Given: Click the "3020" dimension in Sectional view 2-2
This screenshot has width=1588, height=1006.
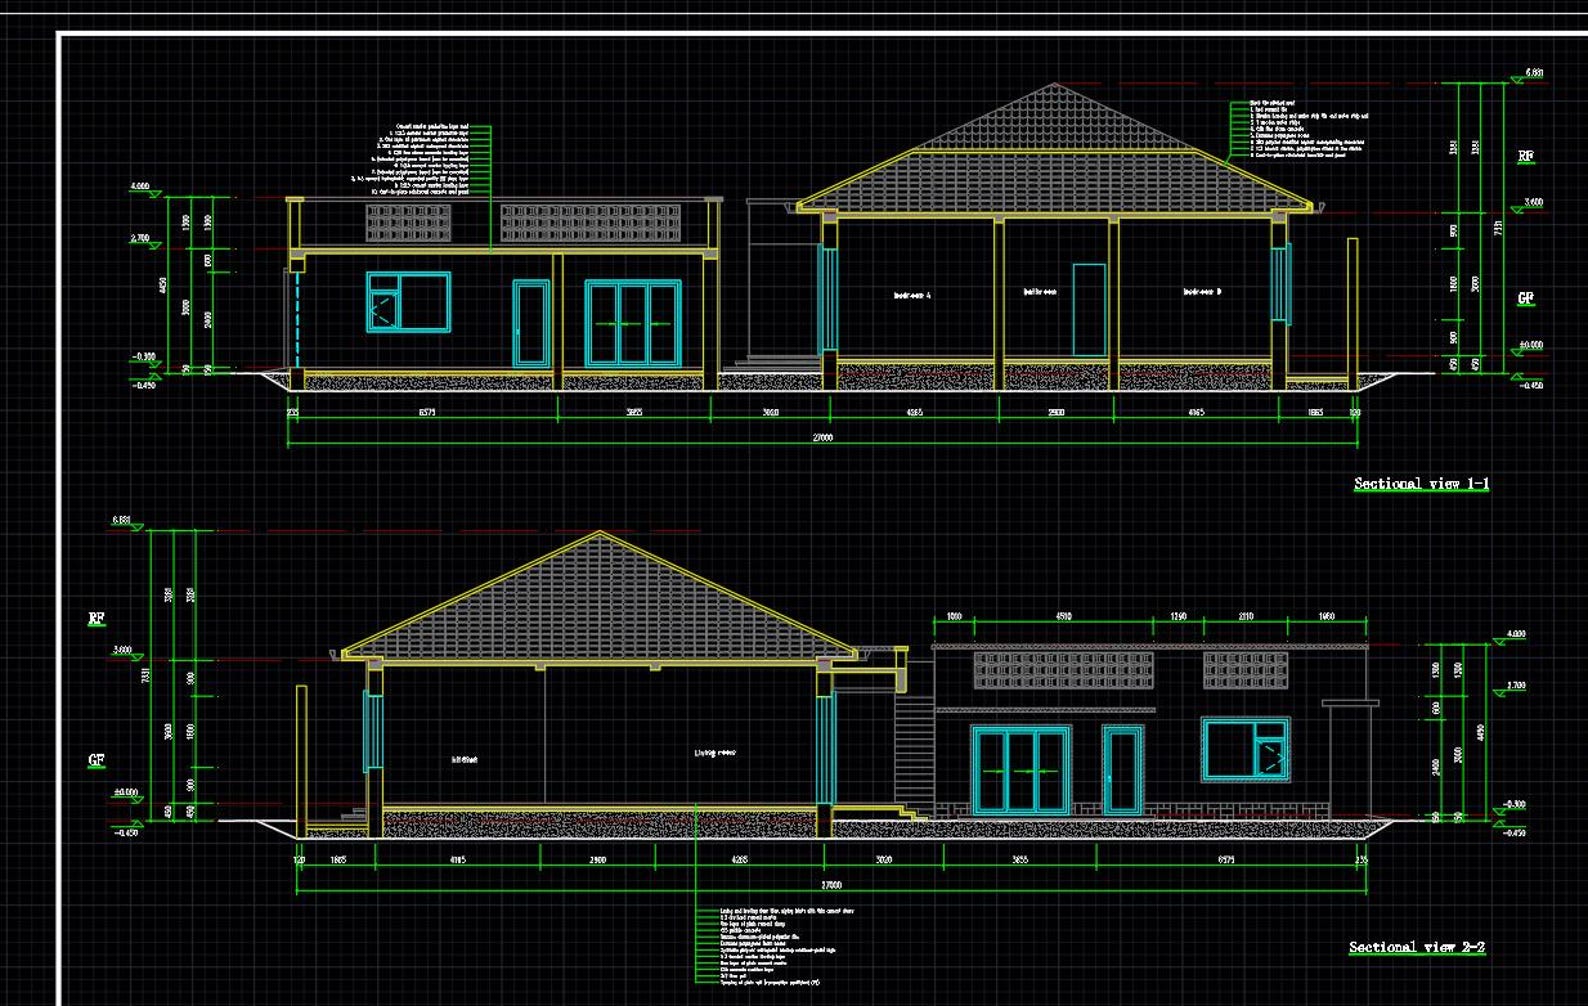Looking at the screenshot, I should pyautogui.click(x=884, y=859).
